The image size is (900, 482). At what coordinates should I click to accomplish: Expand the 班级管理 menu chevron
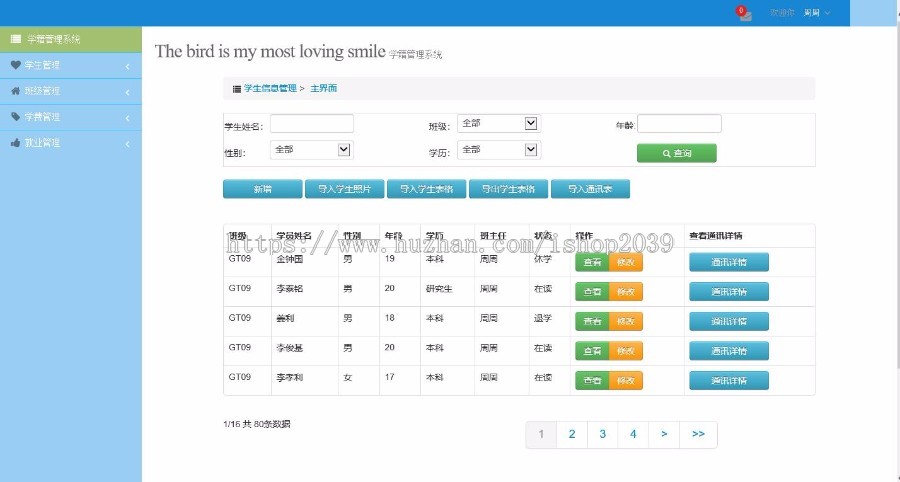[x=127, y=92]
